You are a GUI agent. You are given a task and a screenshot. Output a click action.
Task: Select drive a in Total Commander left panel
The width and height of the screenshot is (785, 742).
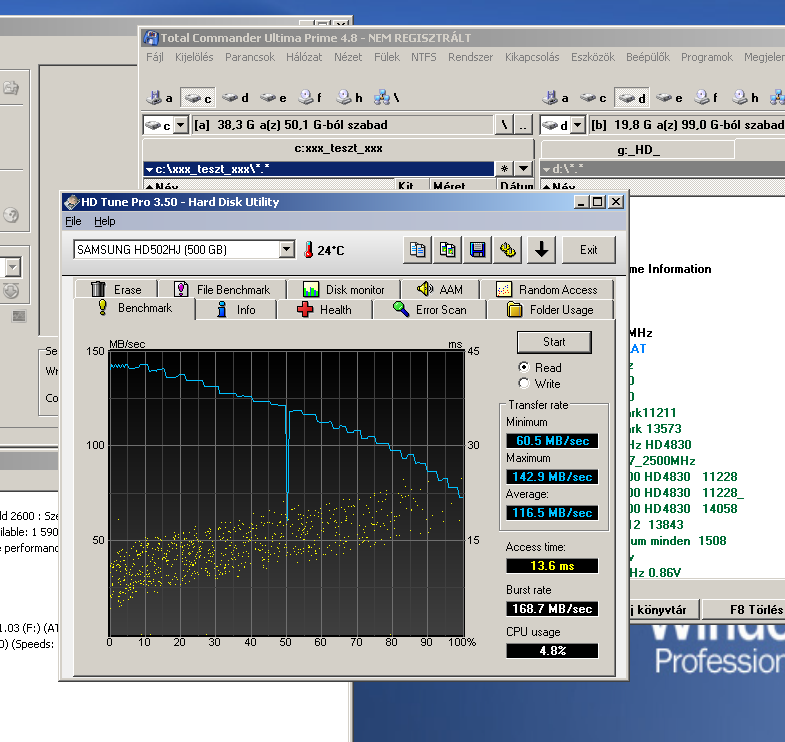coord(160,98)
